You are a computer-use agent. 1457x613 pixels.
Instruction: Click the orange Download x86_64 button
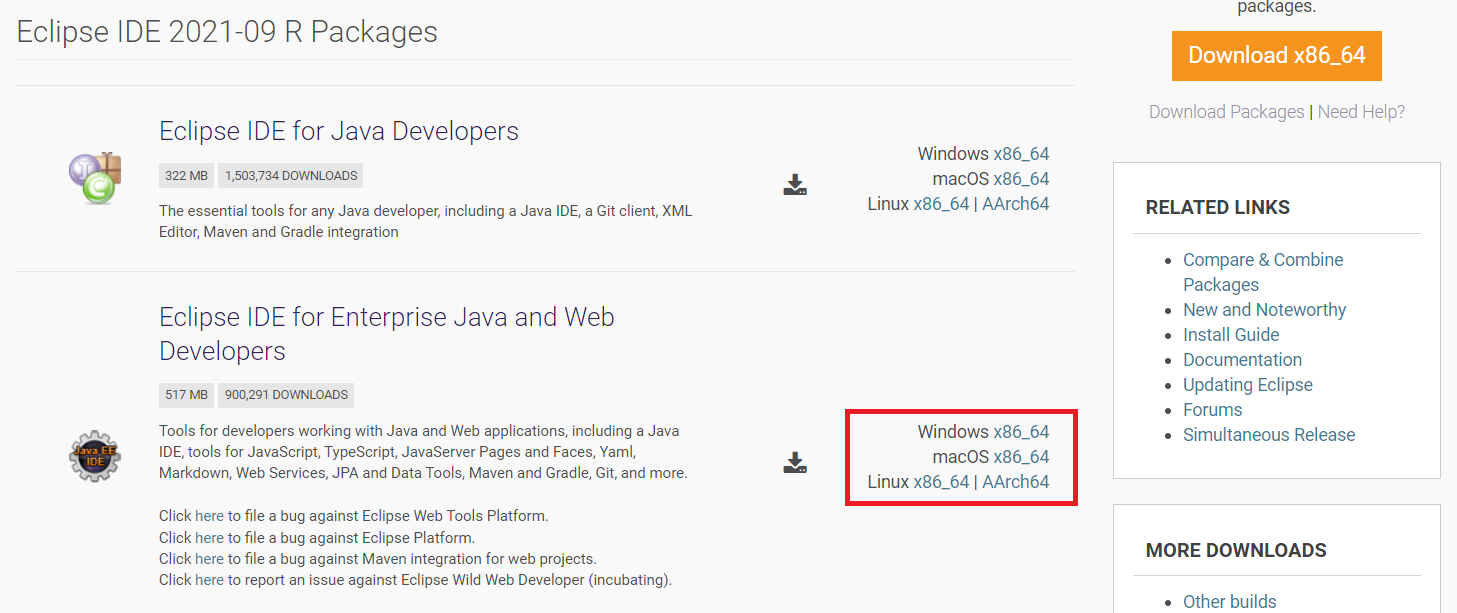pyautogui.click(x=1276, y=55)
